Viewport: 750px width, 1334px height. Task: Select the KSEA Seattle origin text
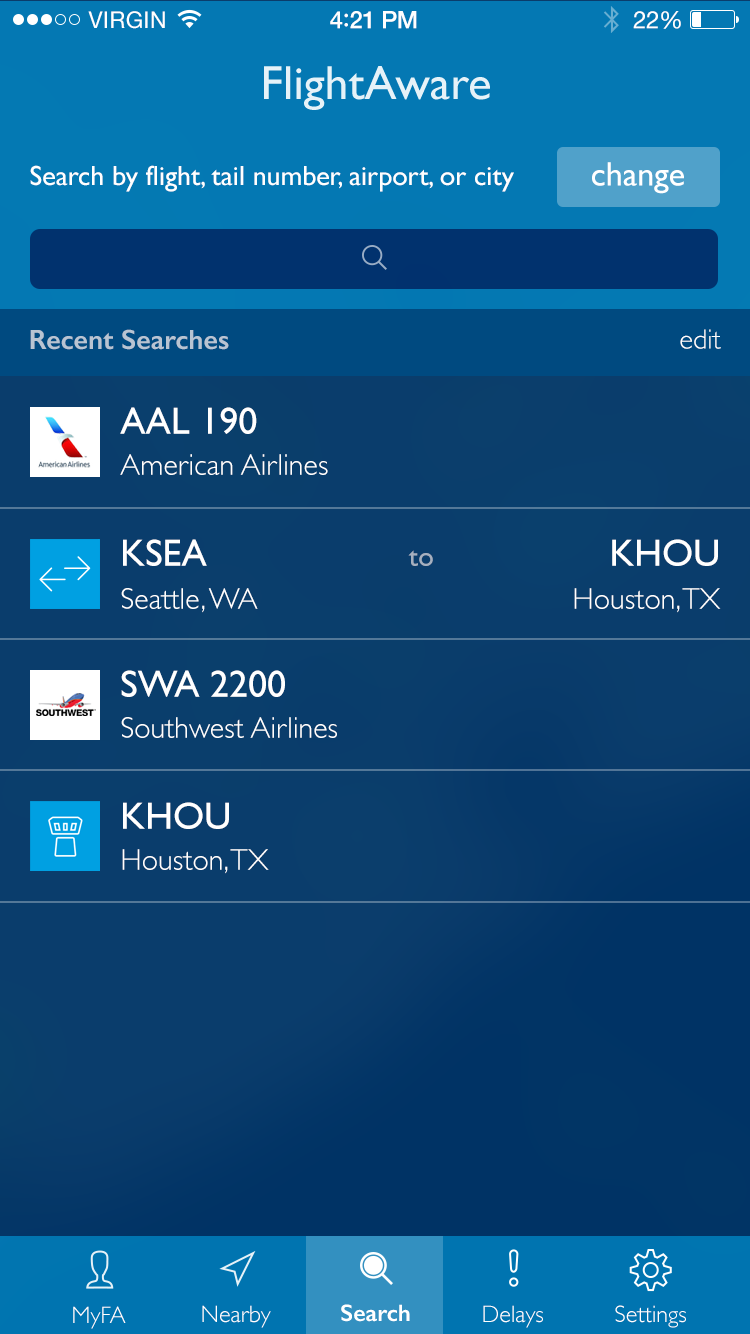point(188,574)
